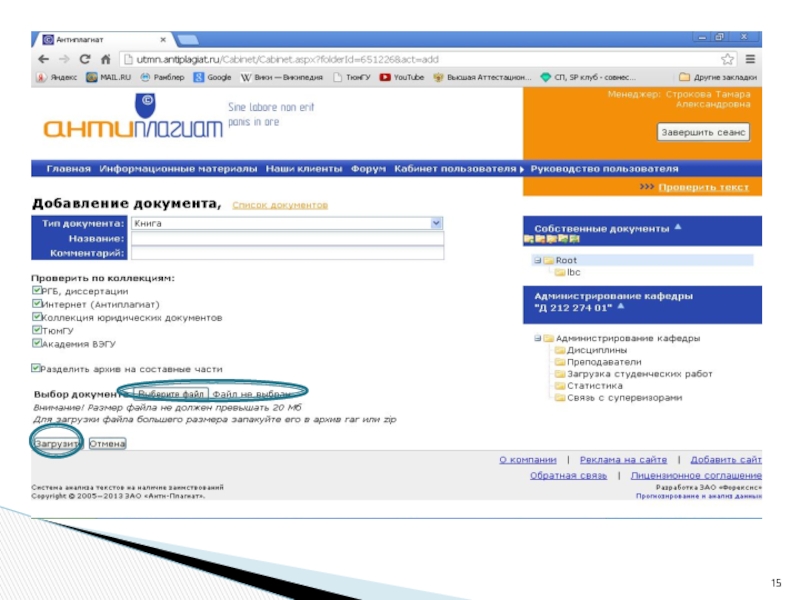Image resolution: width=800 pixels, height=600 pixels.
Task: Click the Название input field
Action: click(x=287, y=238)
